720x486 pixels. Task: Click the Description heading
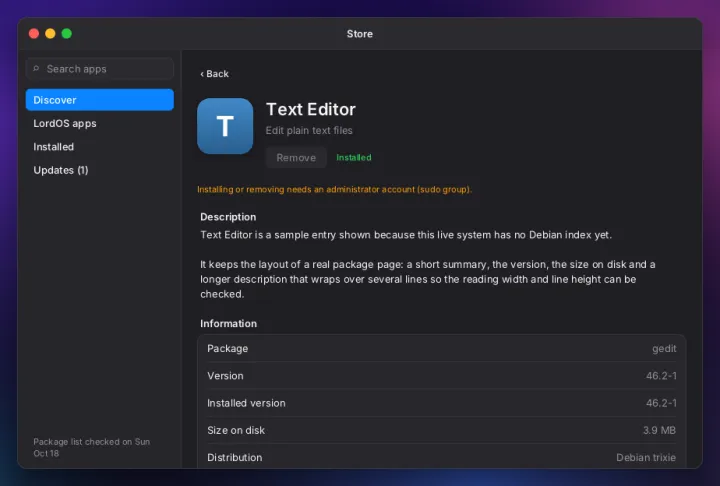228,217
